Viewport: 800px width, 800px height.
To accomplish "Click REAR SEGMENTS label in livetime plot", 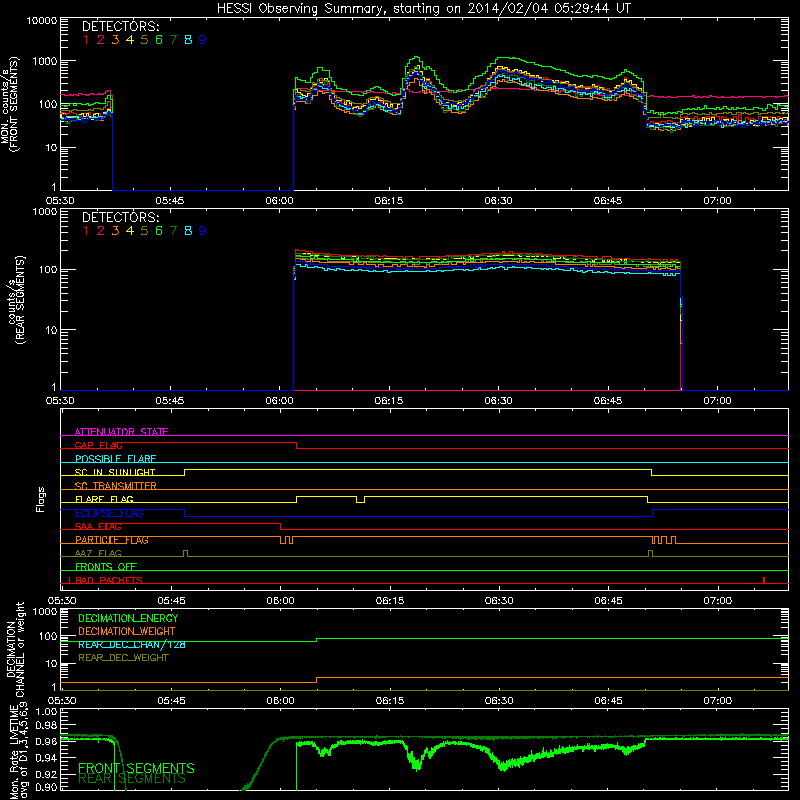I will coord(132,779).
